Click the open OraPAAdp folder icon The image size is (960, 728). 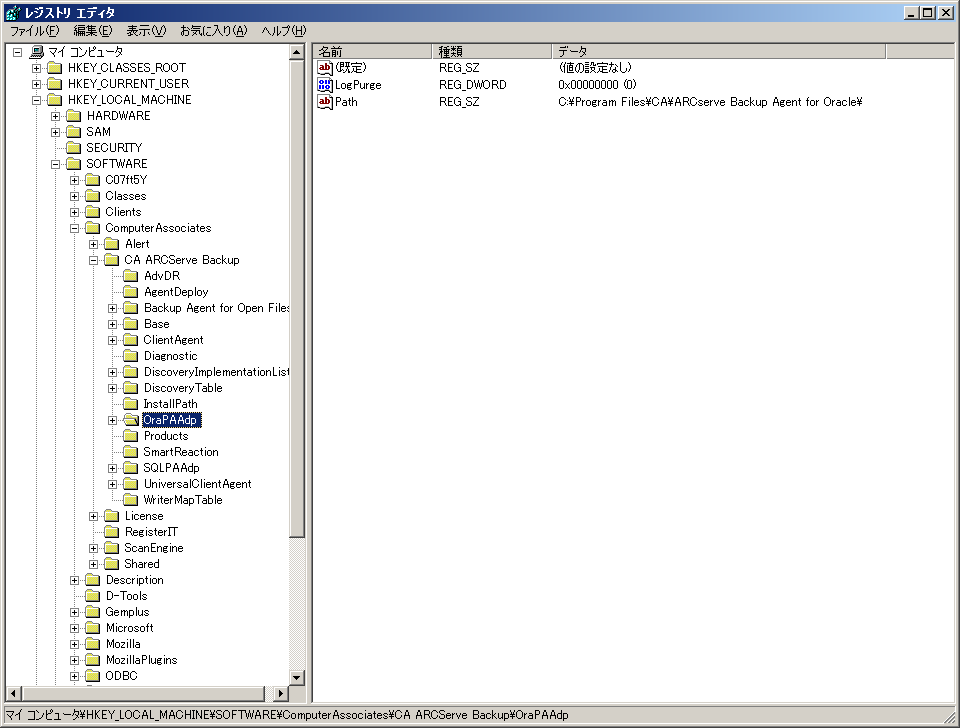pyautogui.click(x=131, y=420)
